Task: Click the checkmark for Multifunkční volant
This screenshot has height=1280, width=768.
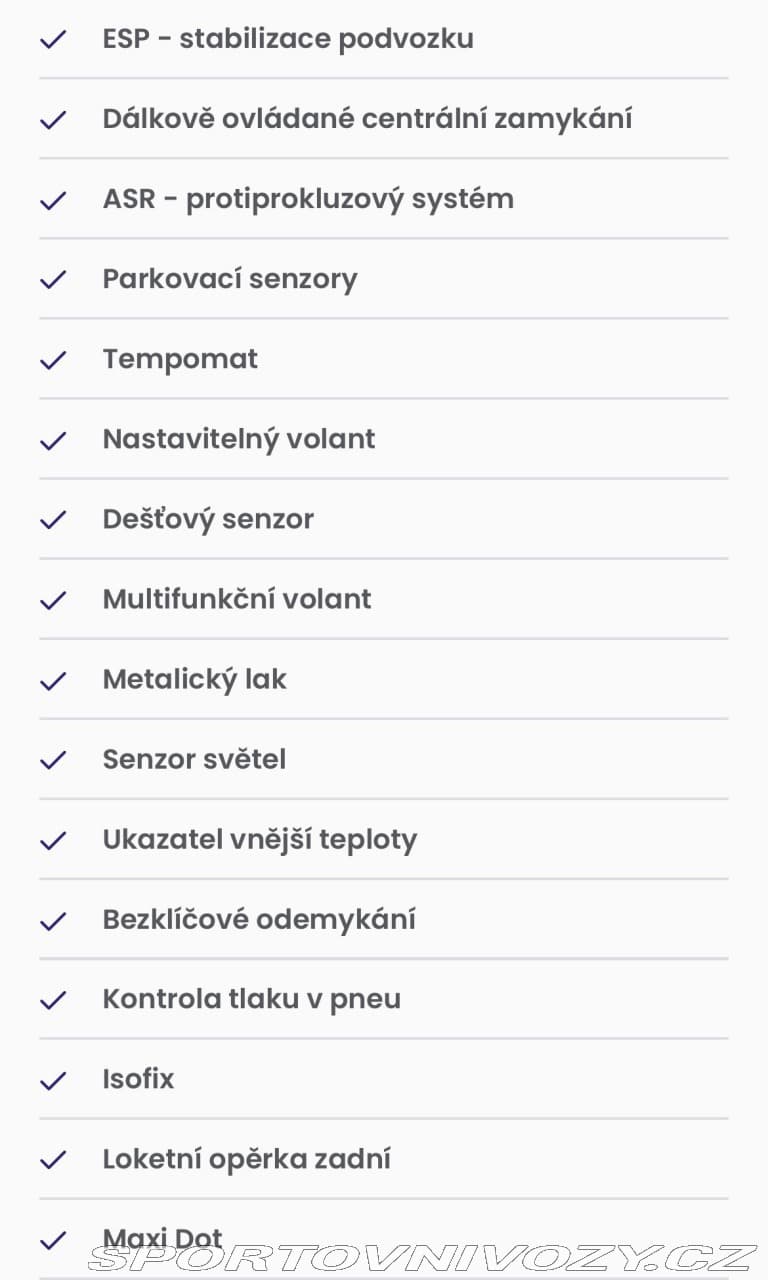Action: [53, 600]
